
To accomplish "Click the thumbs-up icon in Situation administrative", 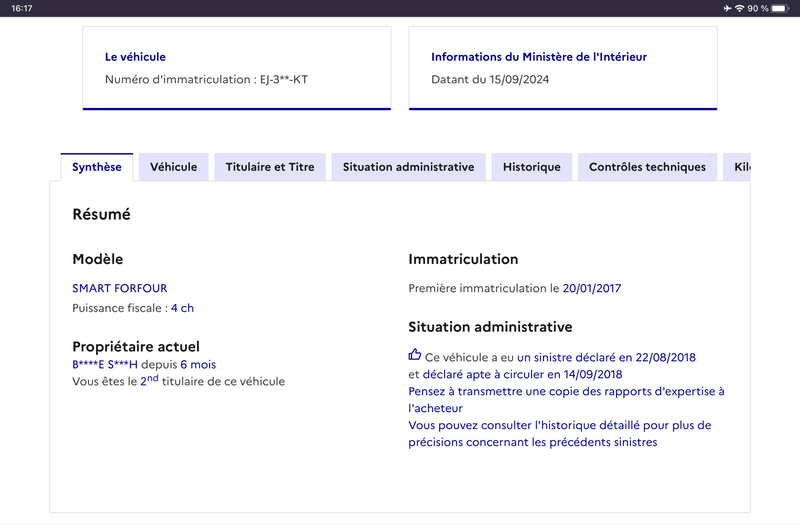I will tap(415, 355).
